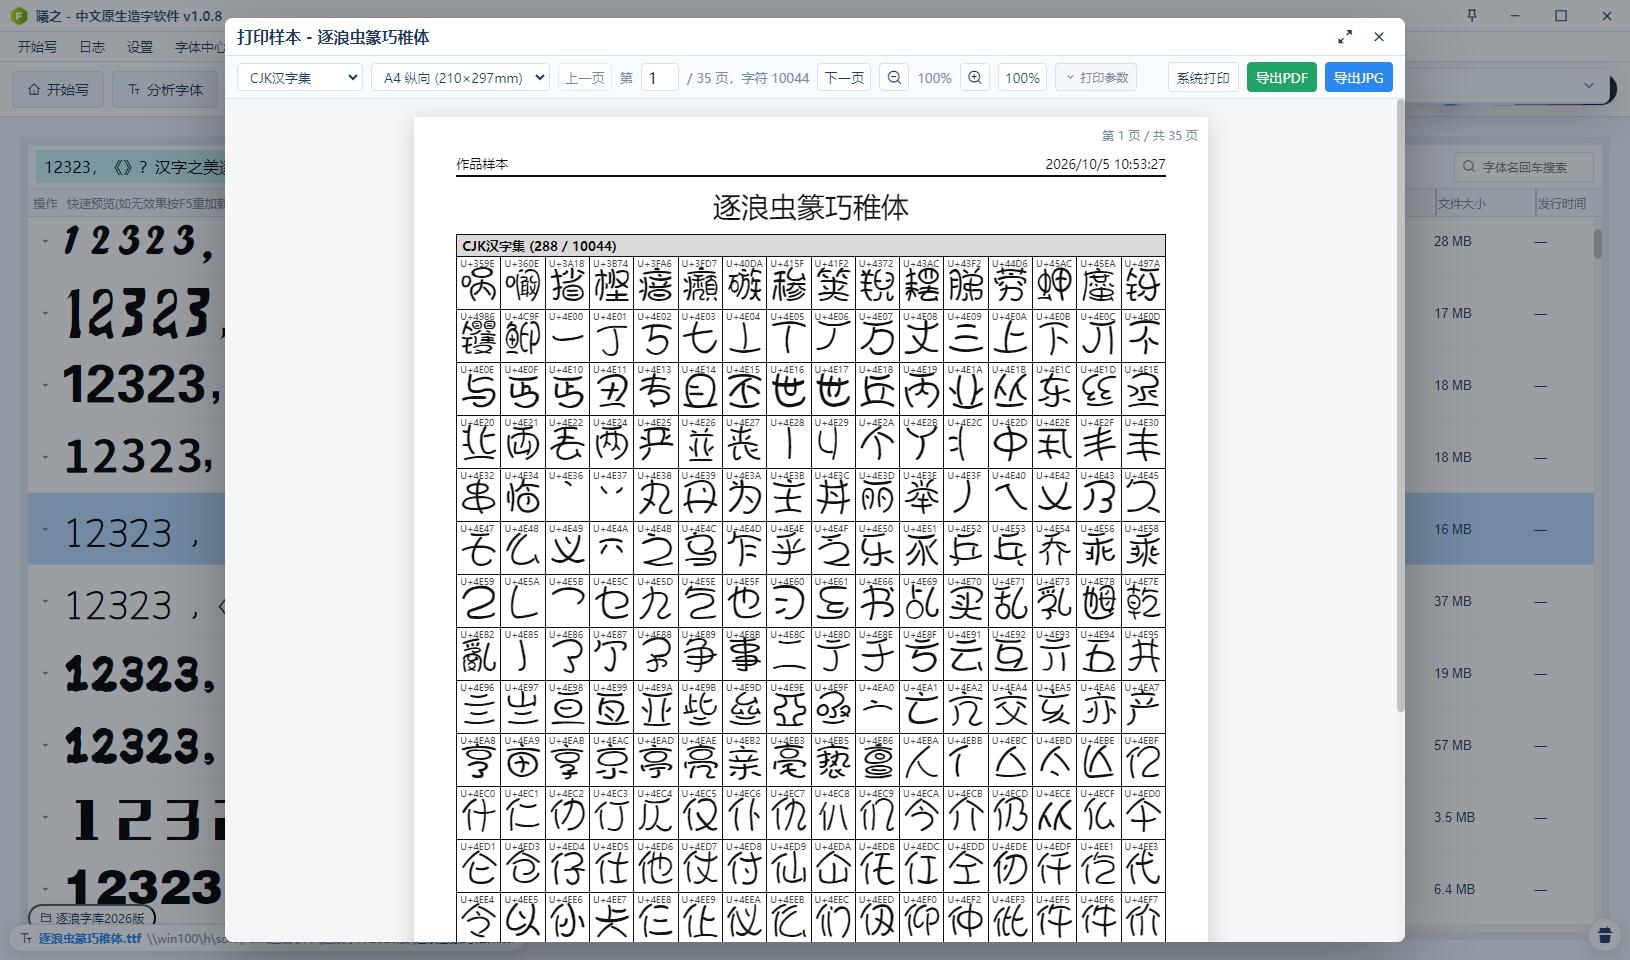The width and height of the screenshot is (1630, 960).
Task: Expand the 打印参数 options
Action: (1097, 77)
